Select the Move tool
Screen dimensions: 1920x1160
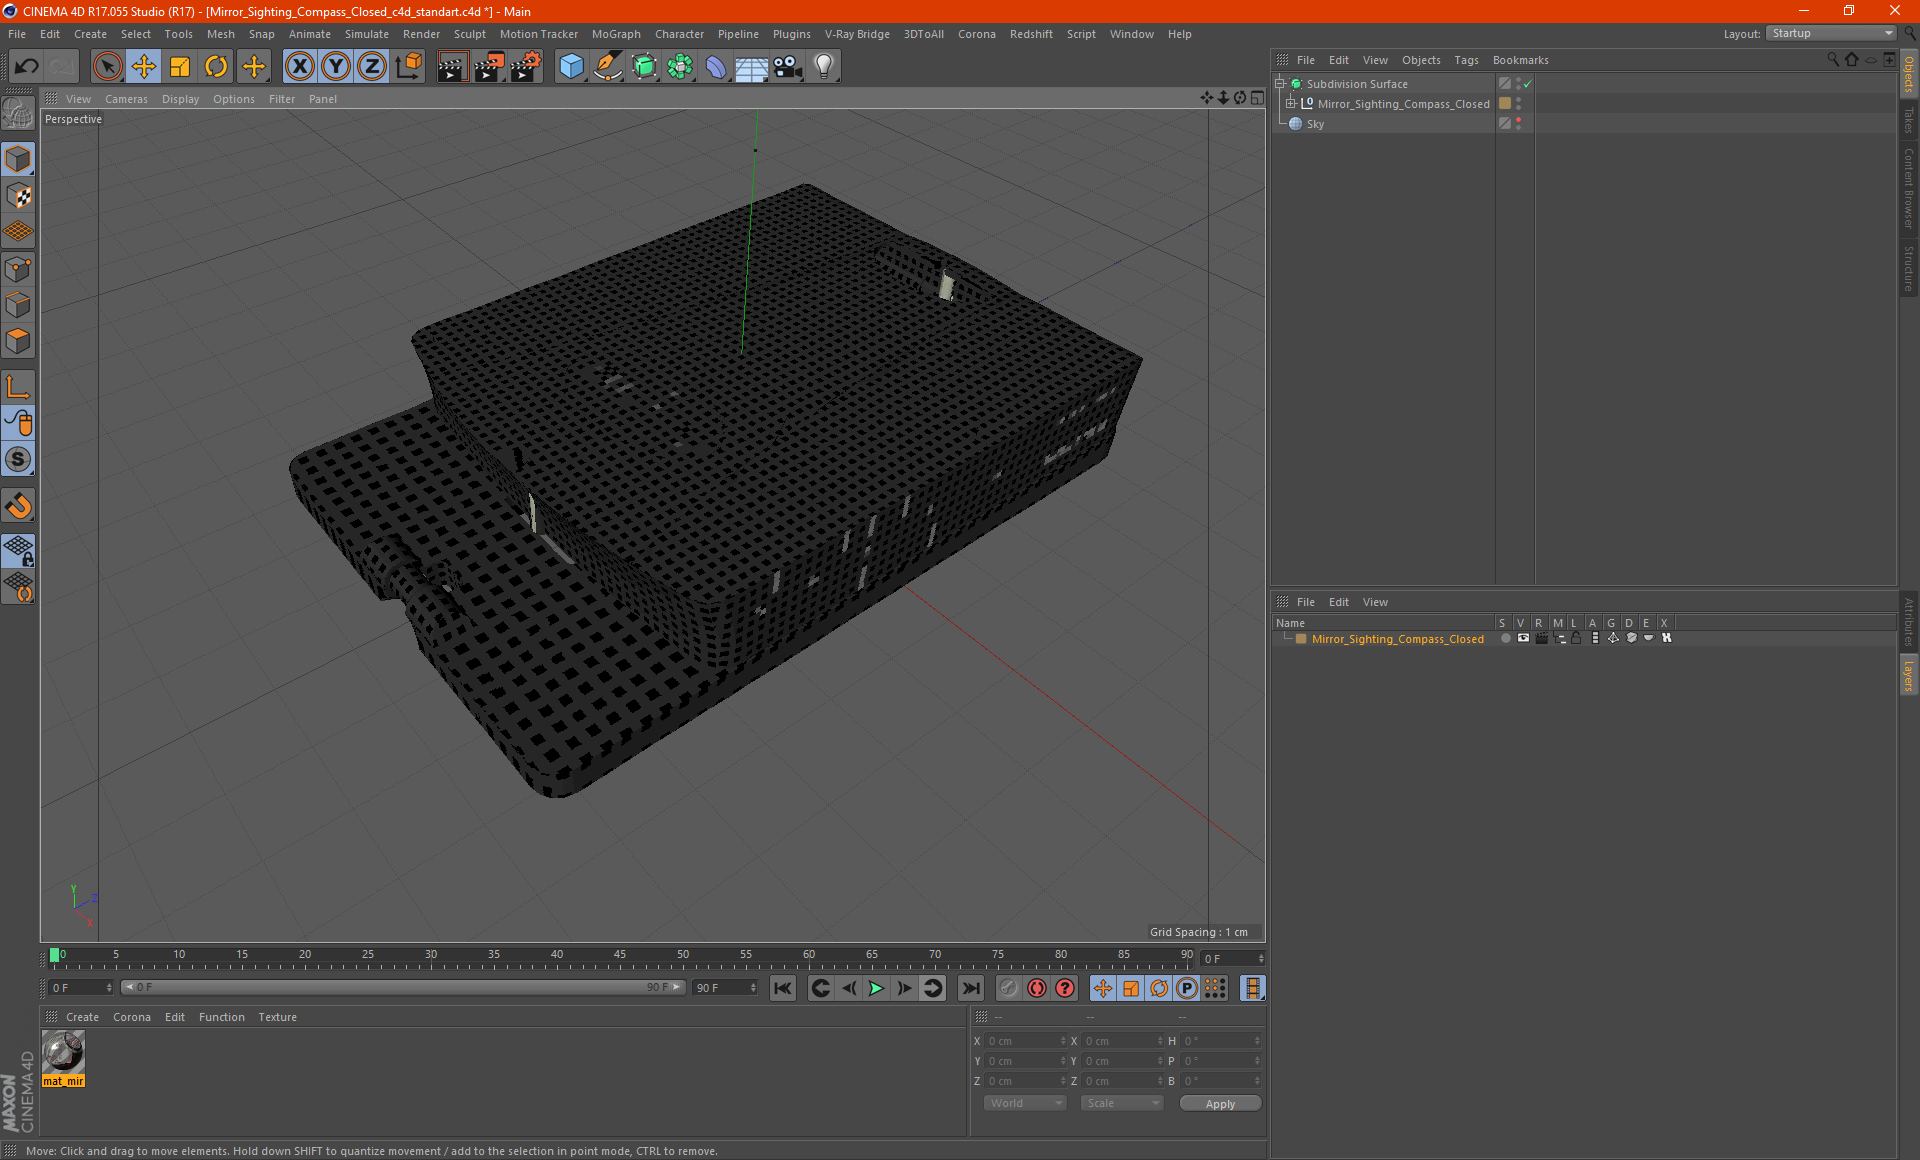pos(144,67)
